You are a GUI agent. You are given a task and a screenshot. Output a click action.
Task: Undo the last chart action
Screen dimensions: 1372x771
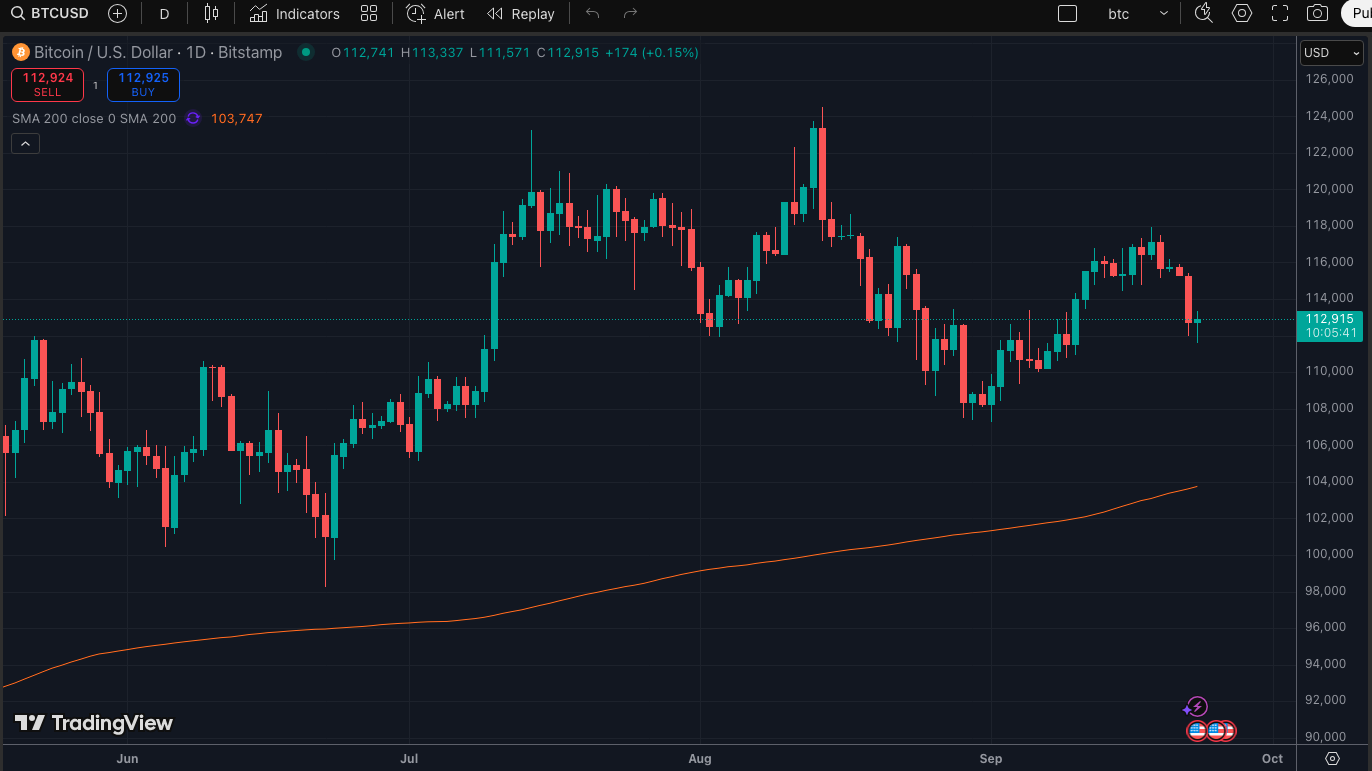[x=592, y=14]
